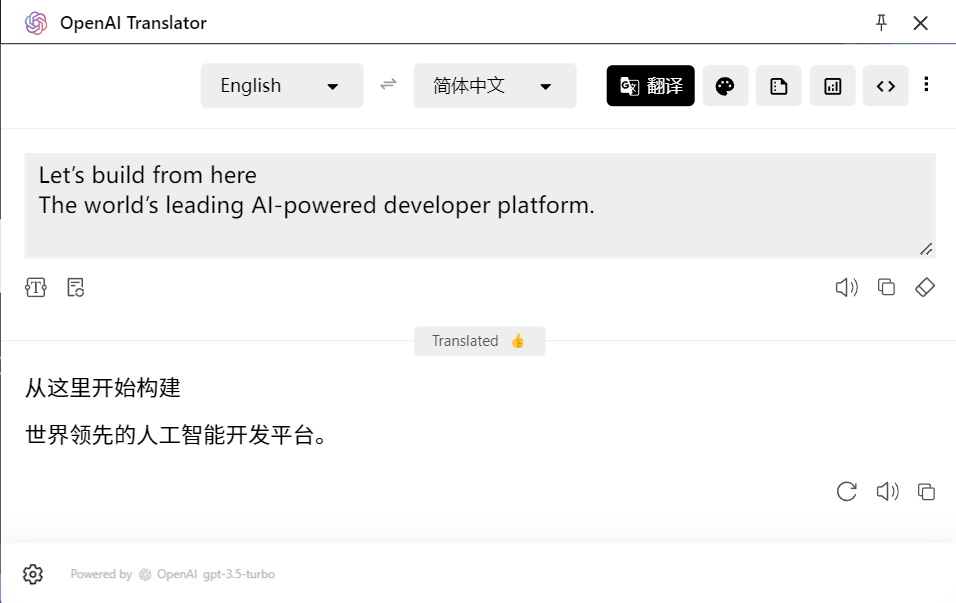
Task: Copy the translated result using copy icon
Action: [x=927, y=491]
